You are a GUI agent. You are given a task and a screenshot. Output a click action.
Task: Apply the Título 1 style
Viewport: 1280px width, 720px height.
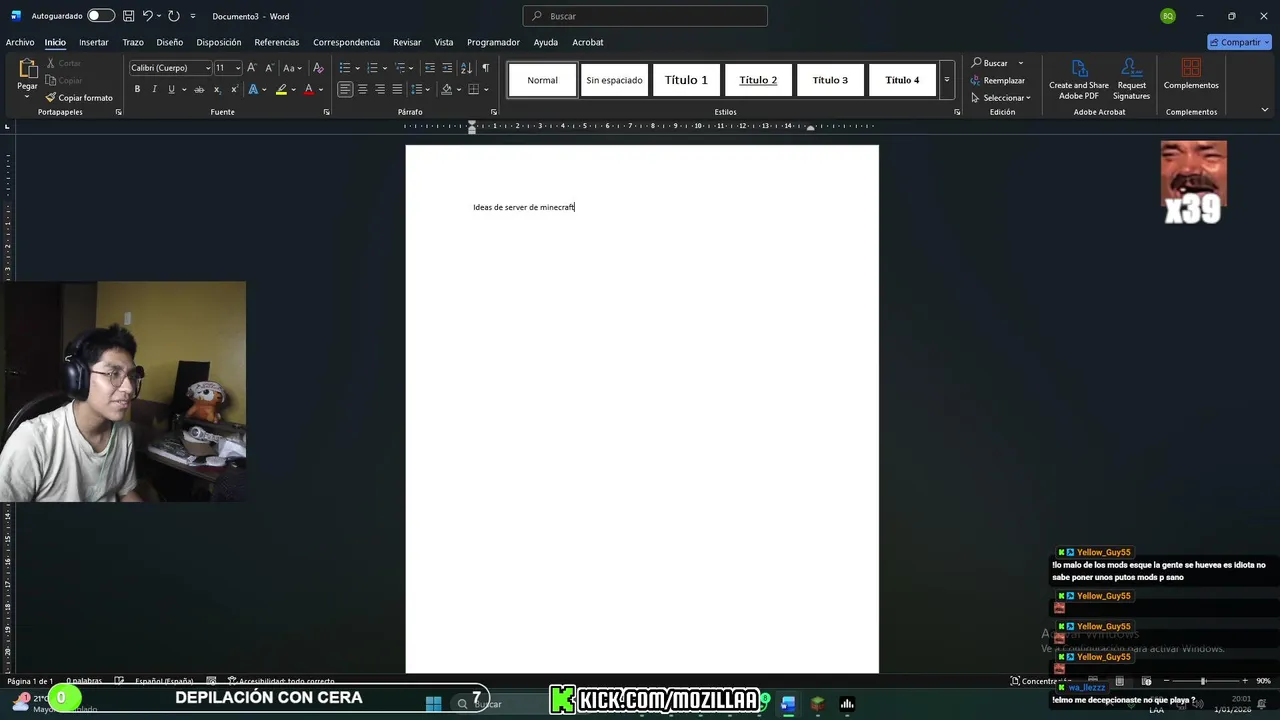point(686,80)
